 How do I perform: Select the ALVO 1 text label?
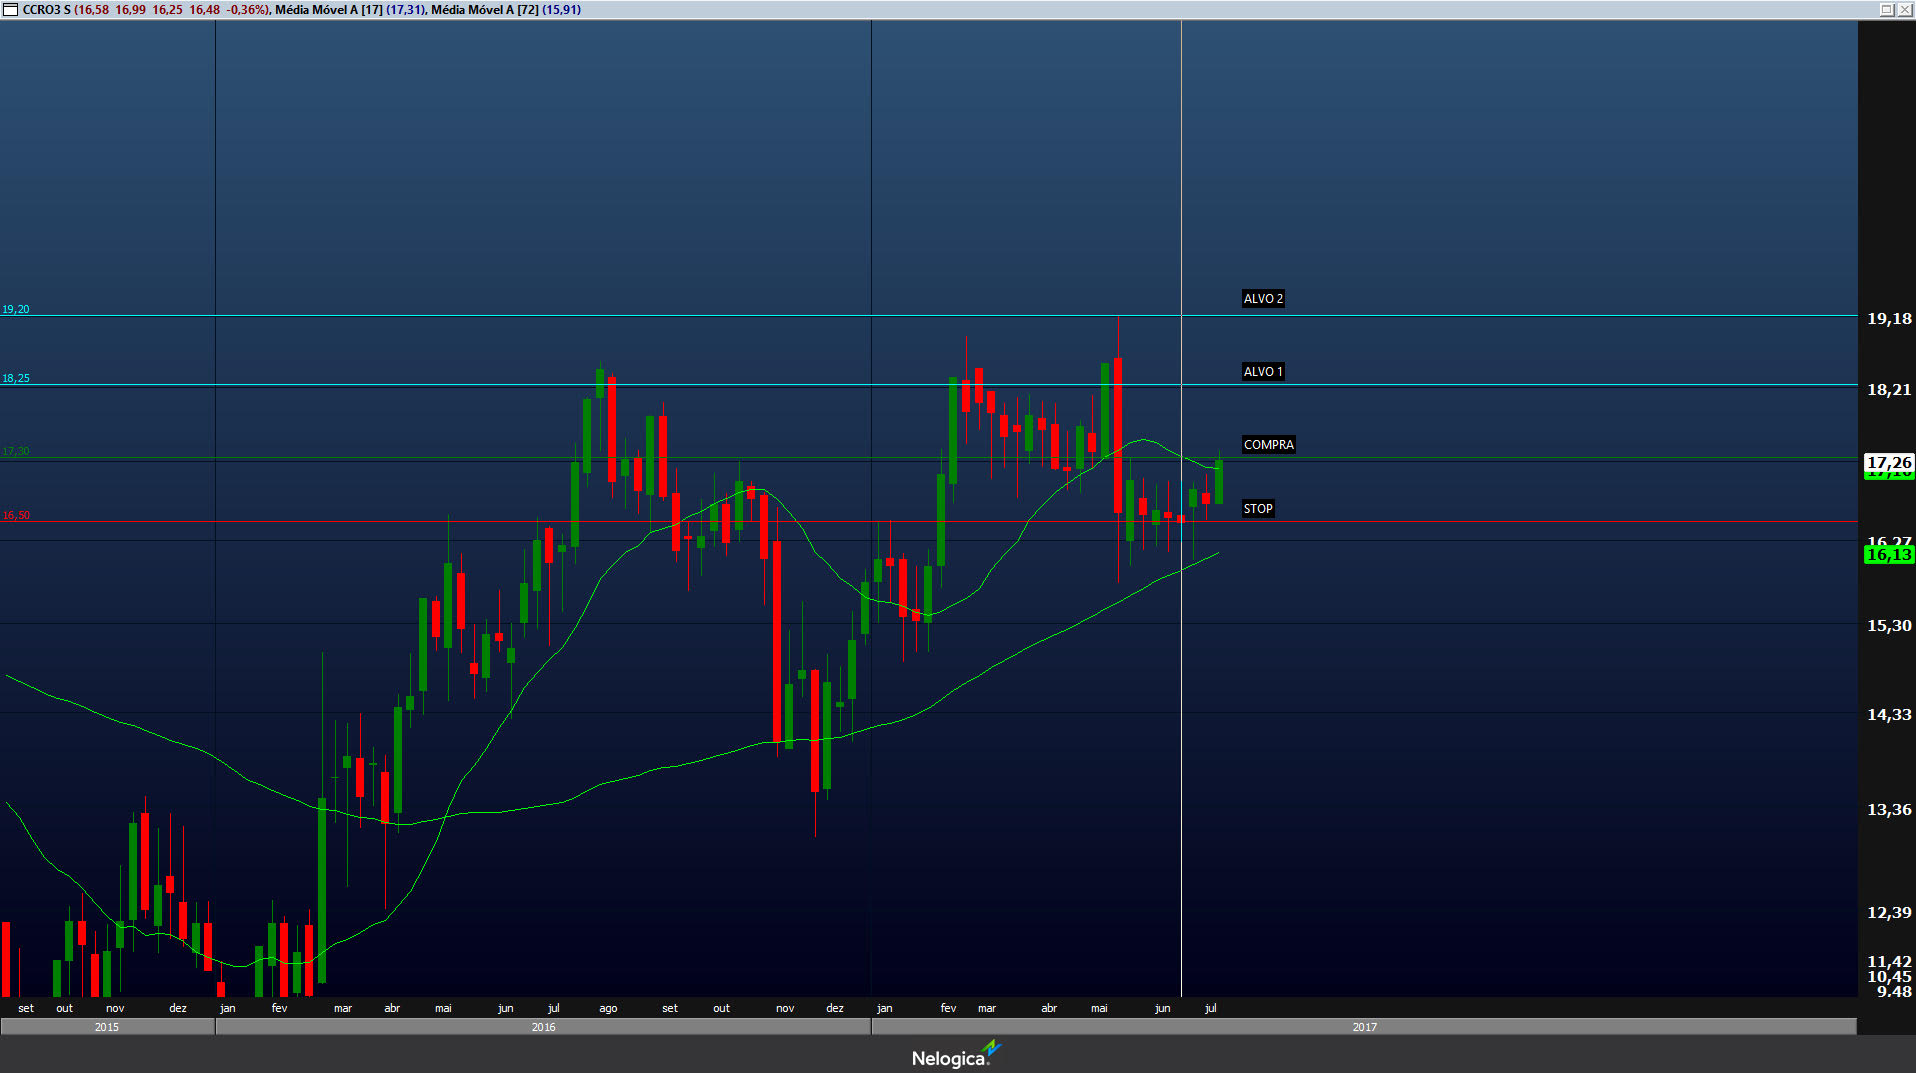coord(1263,372)
